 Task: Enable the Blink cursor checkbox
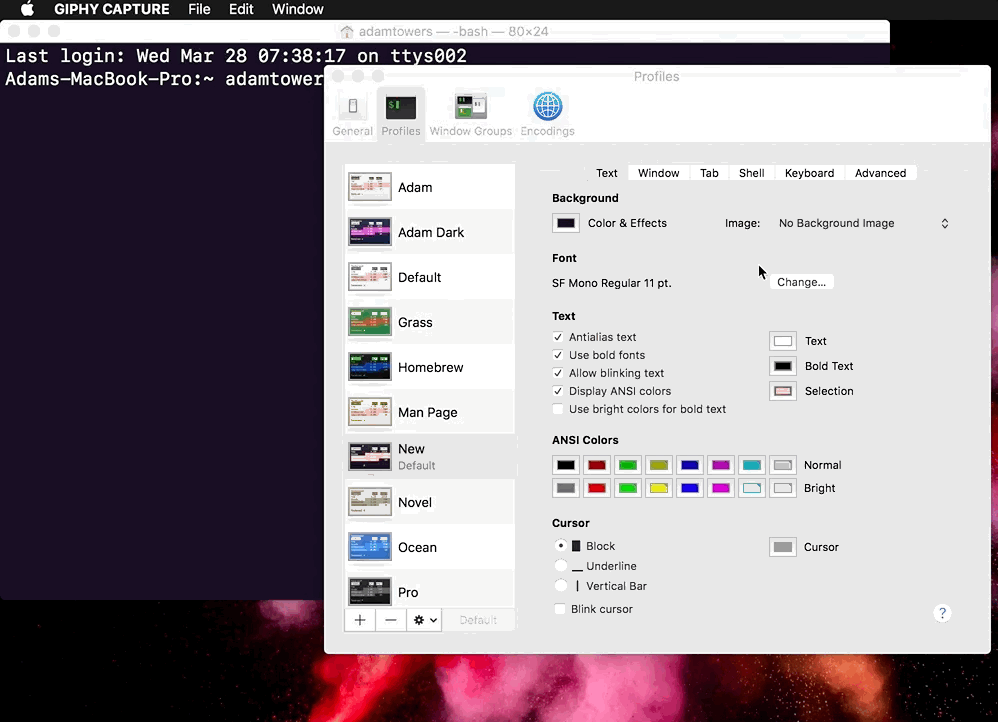tap(559, 609)
